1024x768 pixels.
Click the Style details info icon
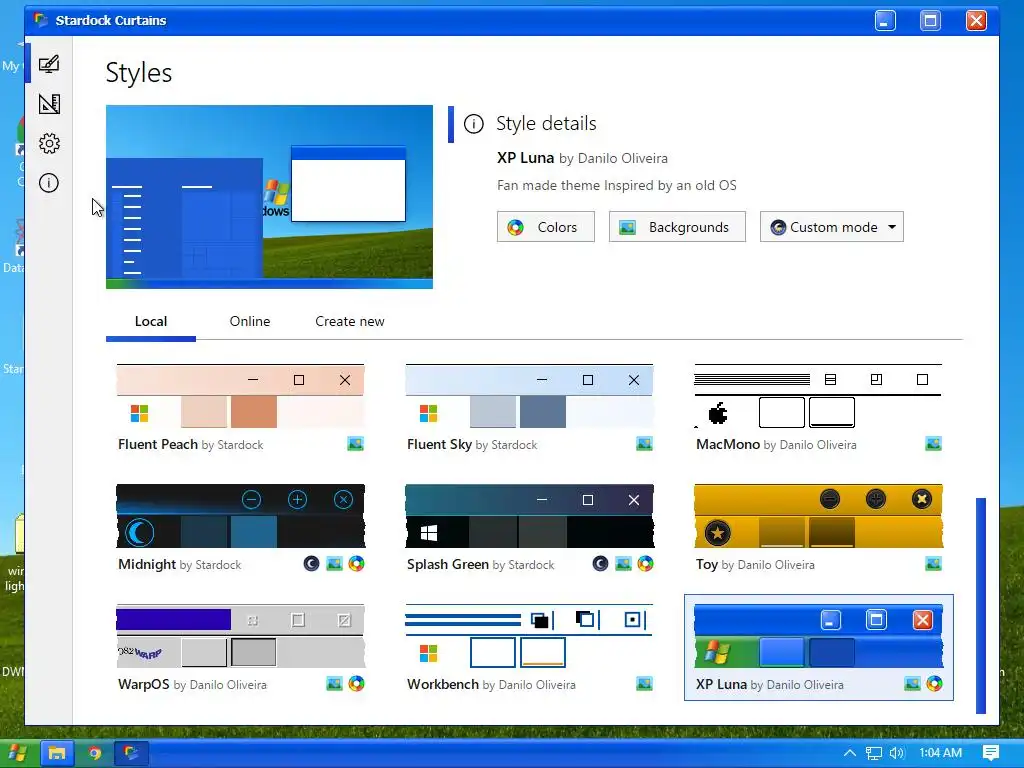point(473,123)
